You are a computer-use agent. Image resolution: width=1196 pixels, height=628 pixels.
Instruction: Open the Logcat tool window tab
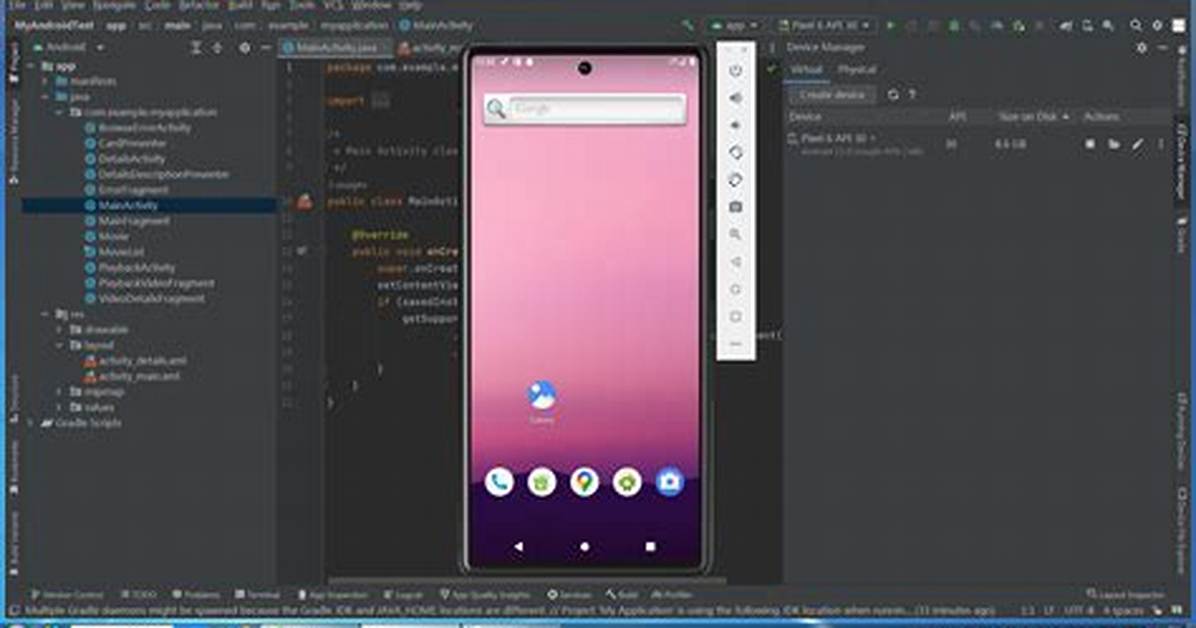(403, 594)
